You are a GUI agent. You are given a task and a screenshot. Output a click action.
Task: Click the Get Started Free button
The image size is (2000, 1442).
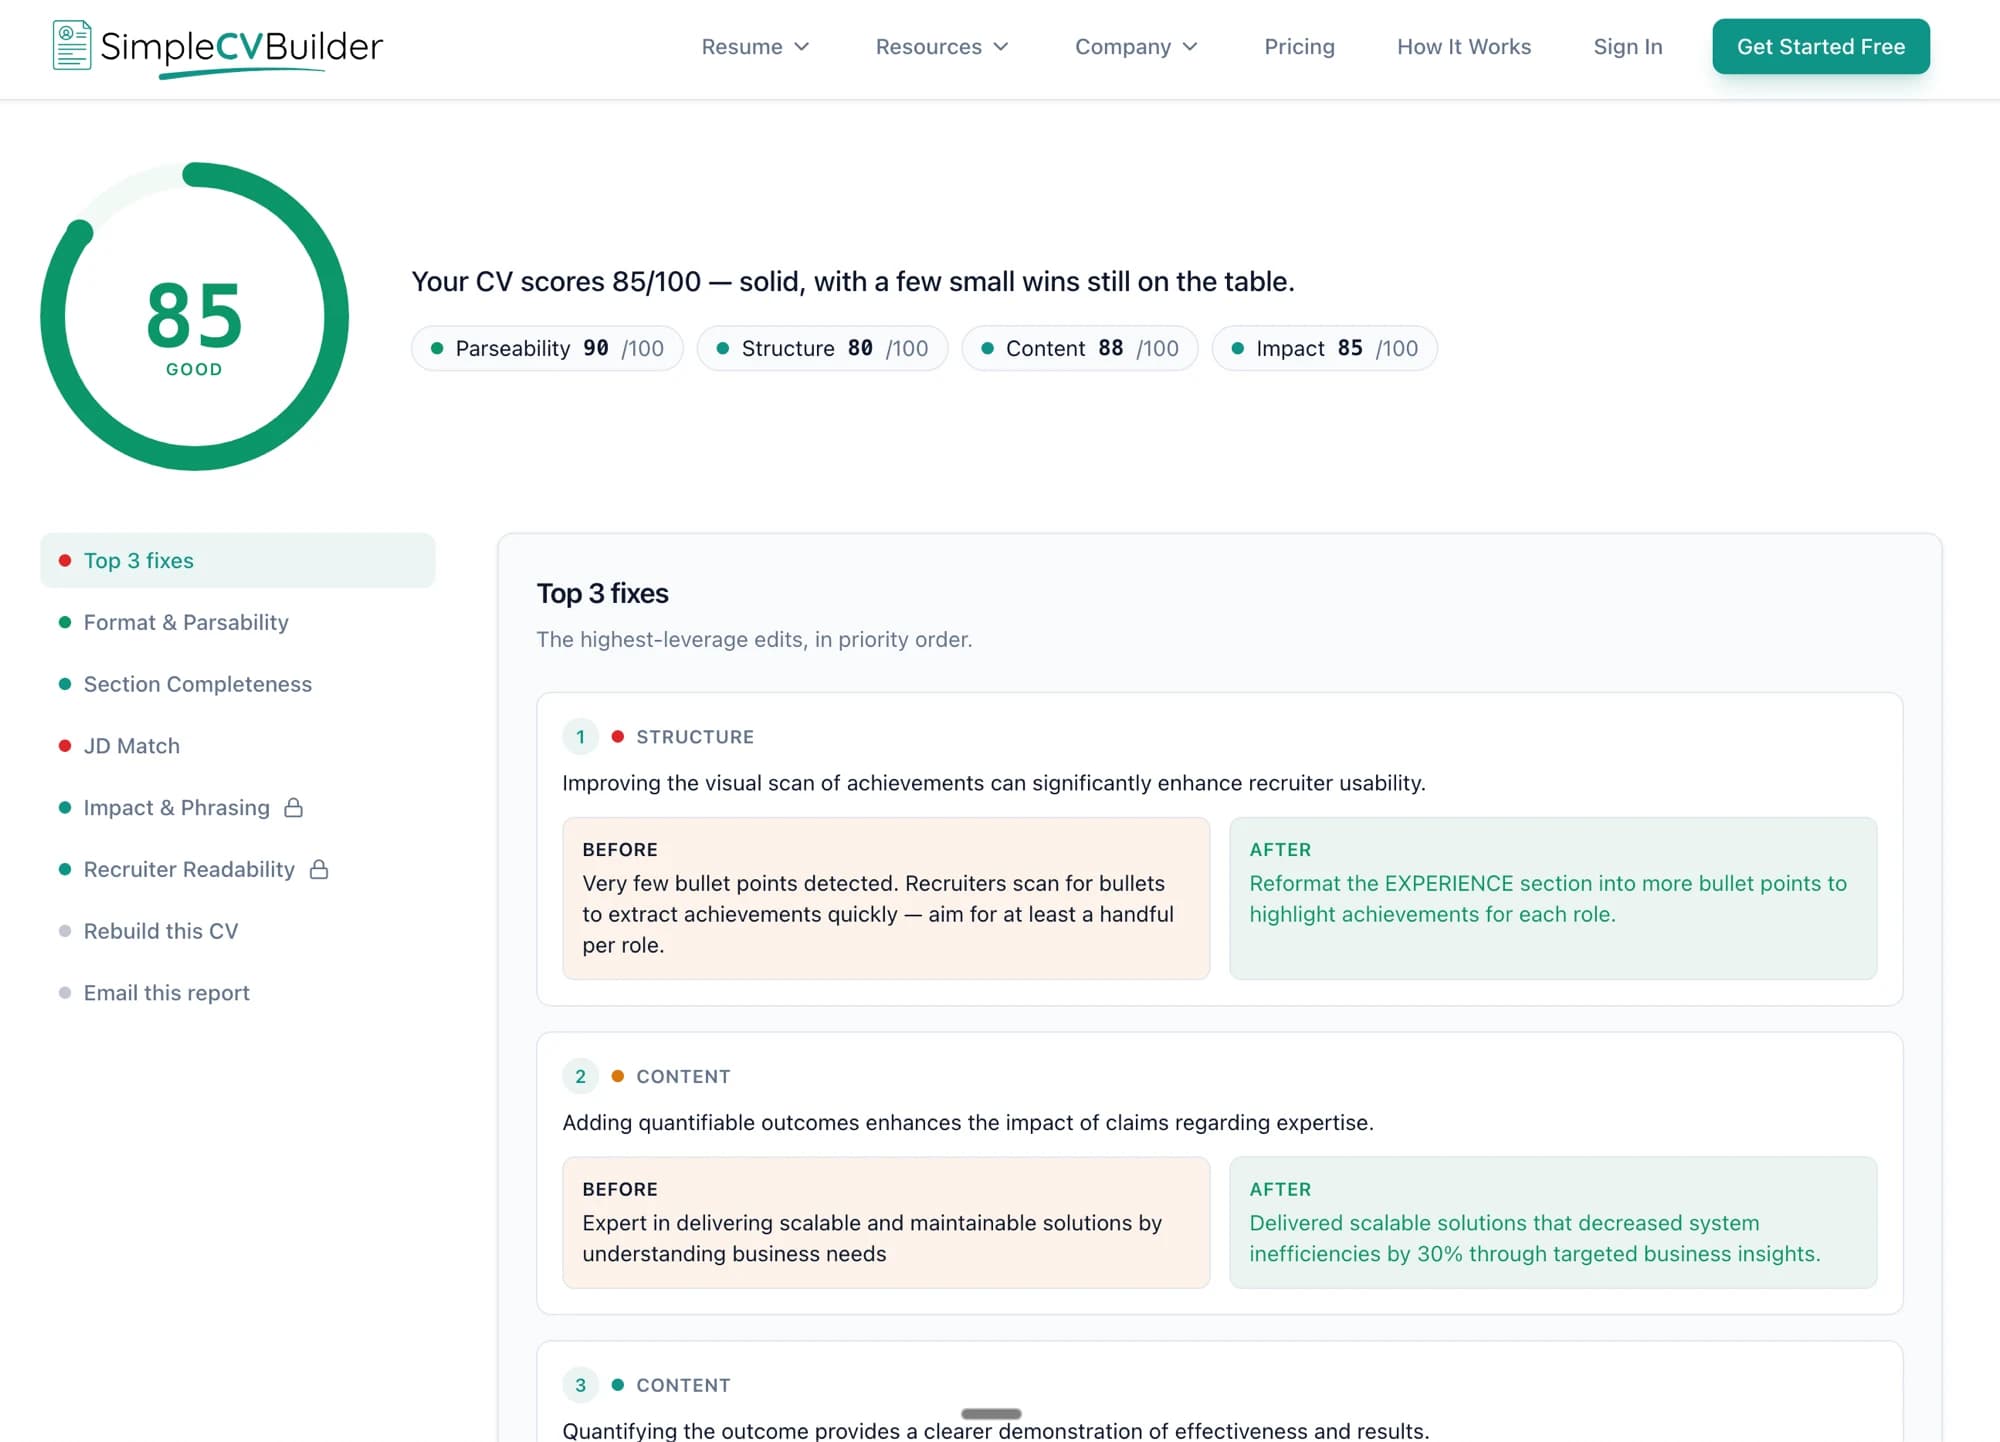coord(1821,46)
